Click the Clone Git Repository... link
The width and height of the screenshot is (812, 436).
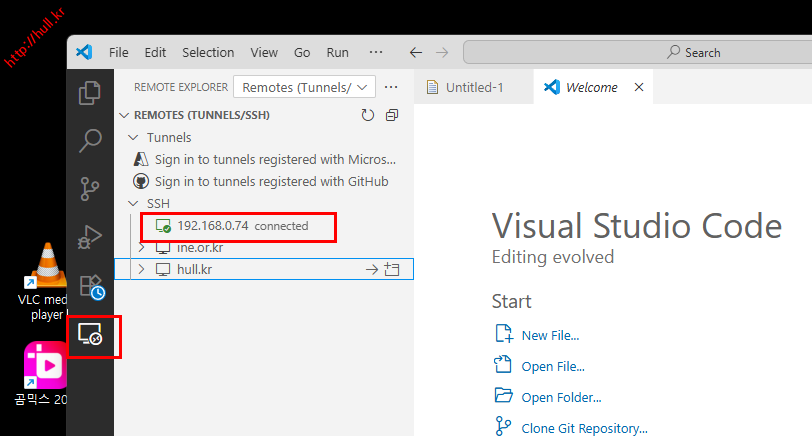pos(584,428)
